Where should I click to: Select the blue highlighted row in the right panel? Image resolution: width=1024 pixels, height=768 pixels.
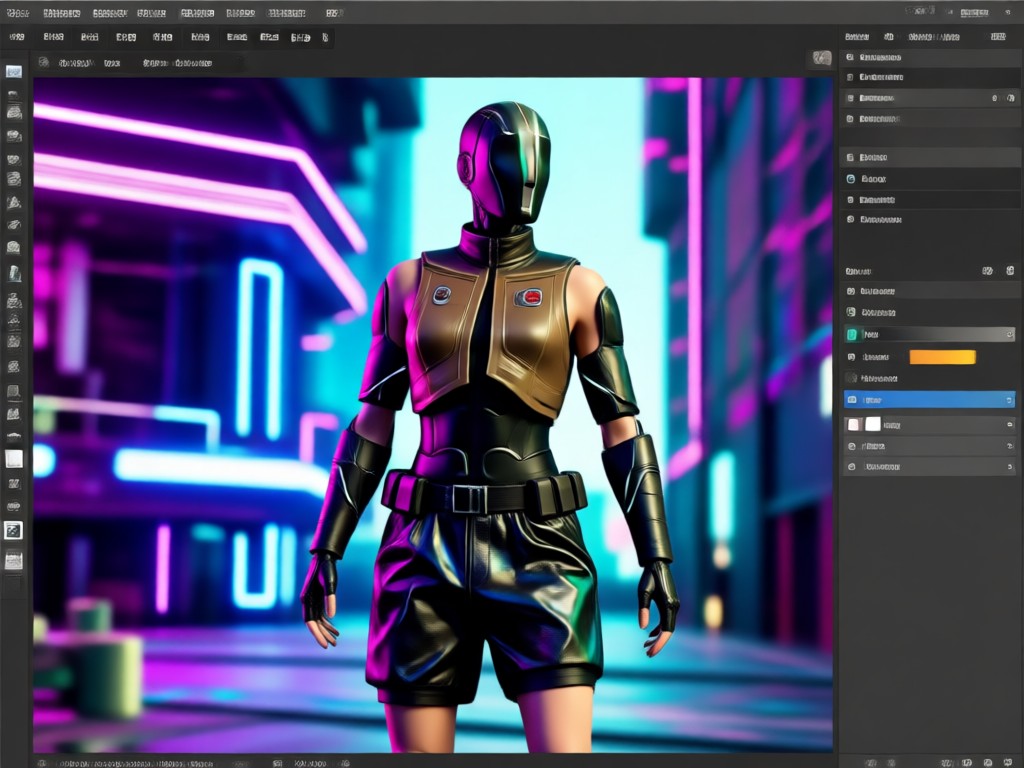click(x=929, y=399)
